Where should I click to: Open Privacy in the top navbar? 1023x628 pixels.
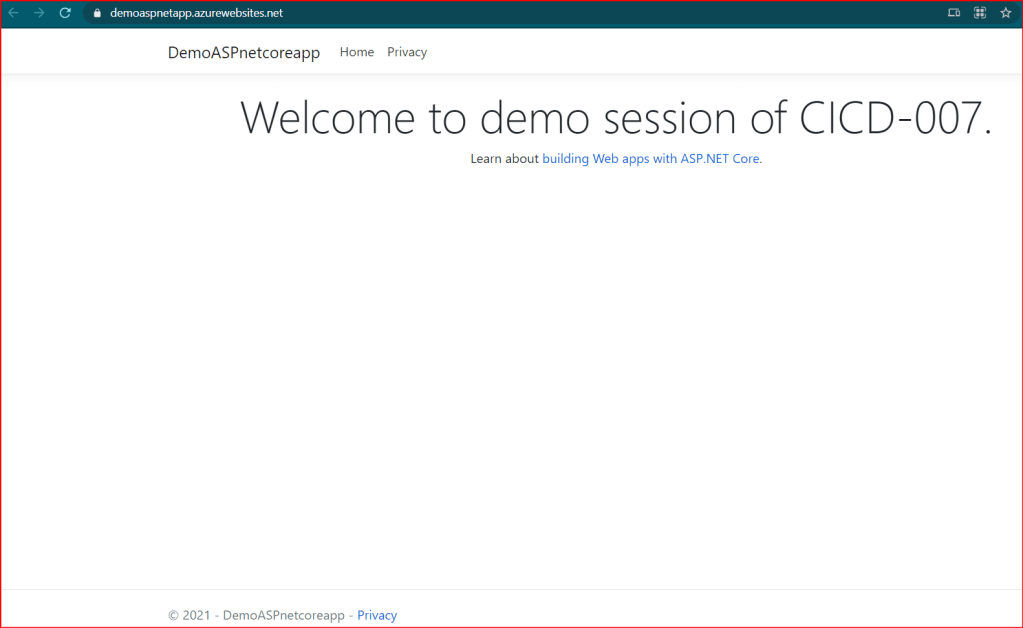pos(407,52)
